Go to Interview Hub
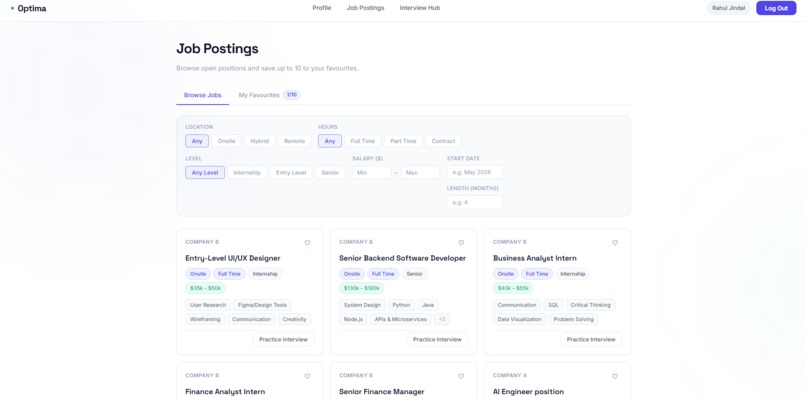This screenshot has width=806, height=398. (x=420, y=8)
